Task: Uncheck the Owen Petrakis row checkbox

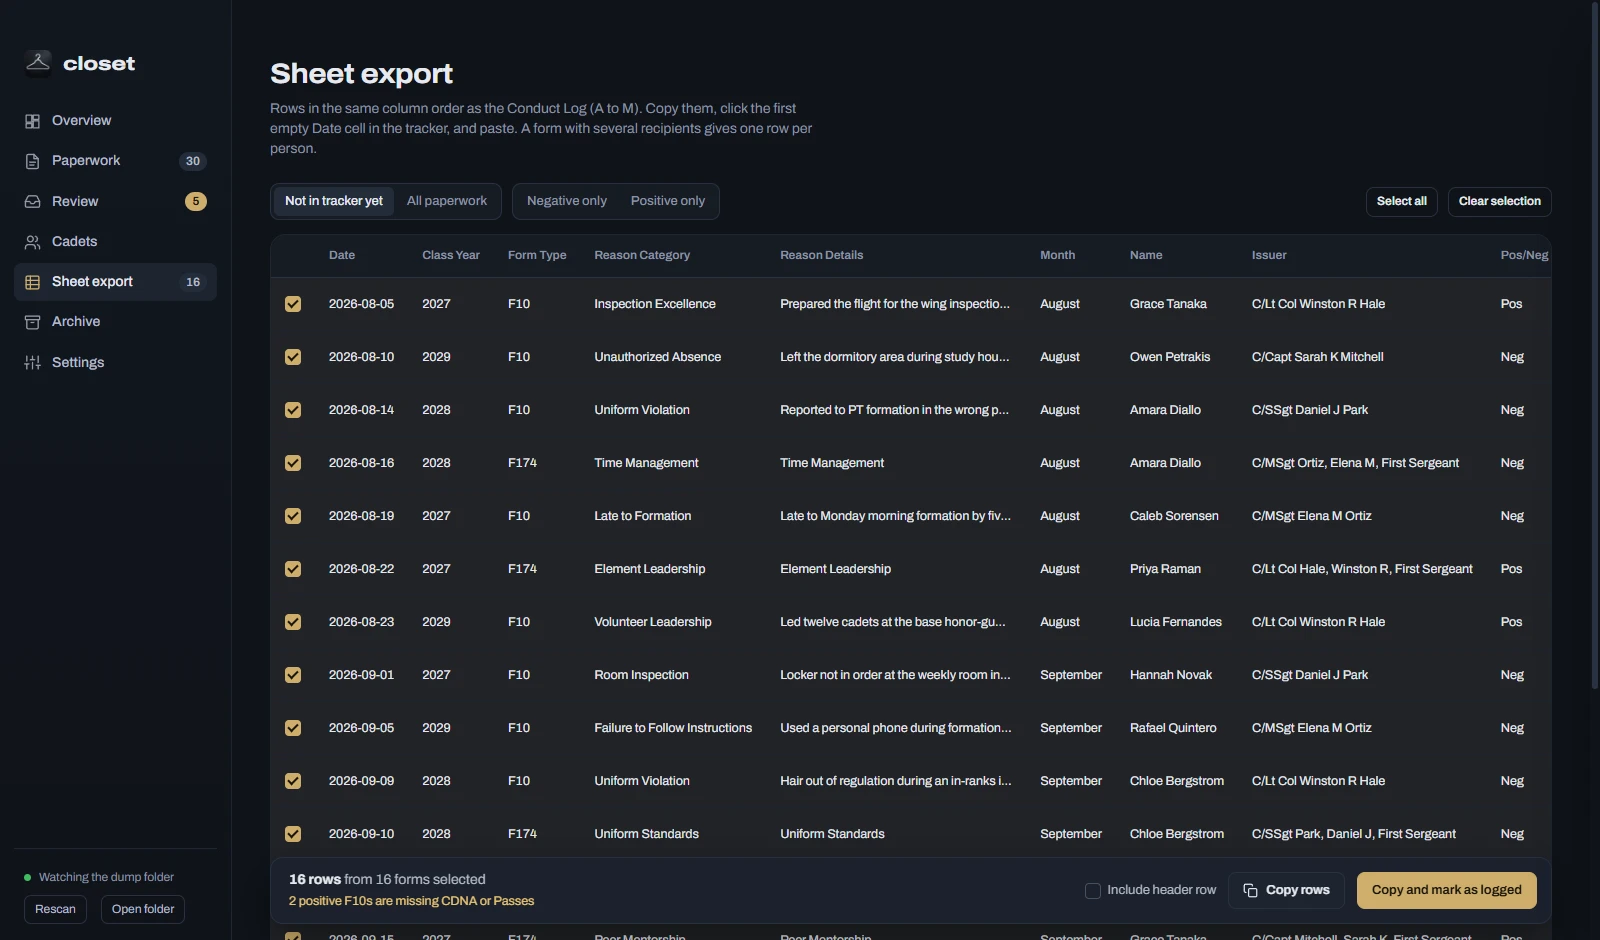Action: 293,357
